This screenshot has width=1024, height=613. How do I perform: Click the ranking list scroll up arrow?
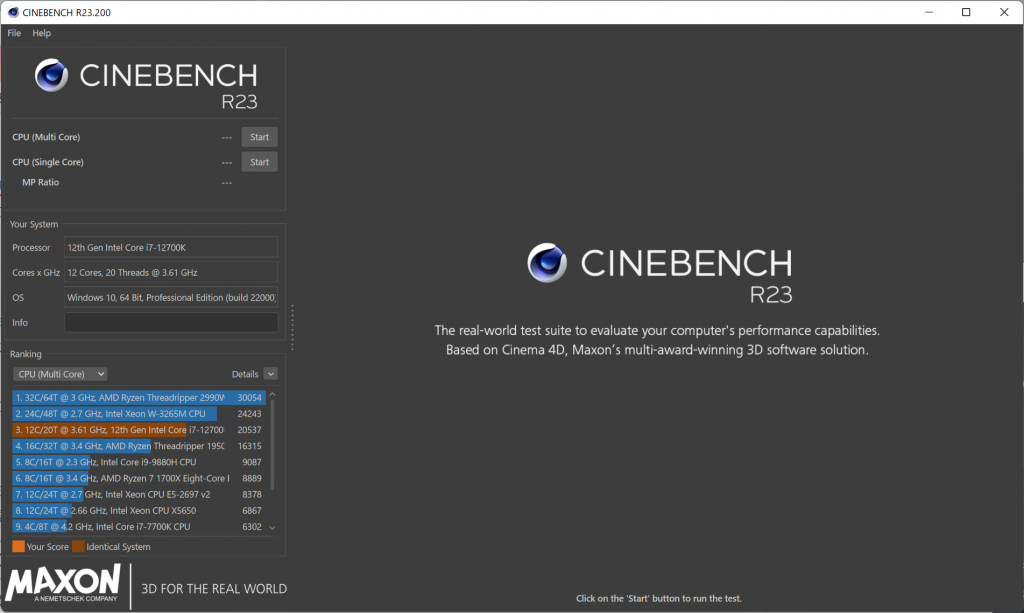pos(272,395)
